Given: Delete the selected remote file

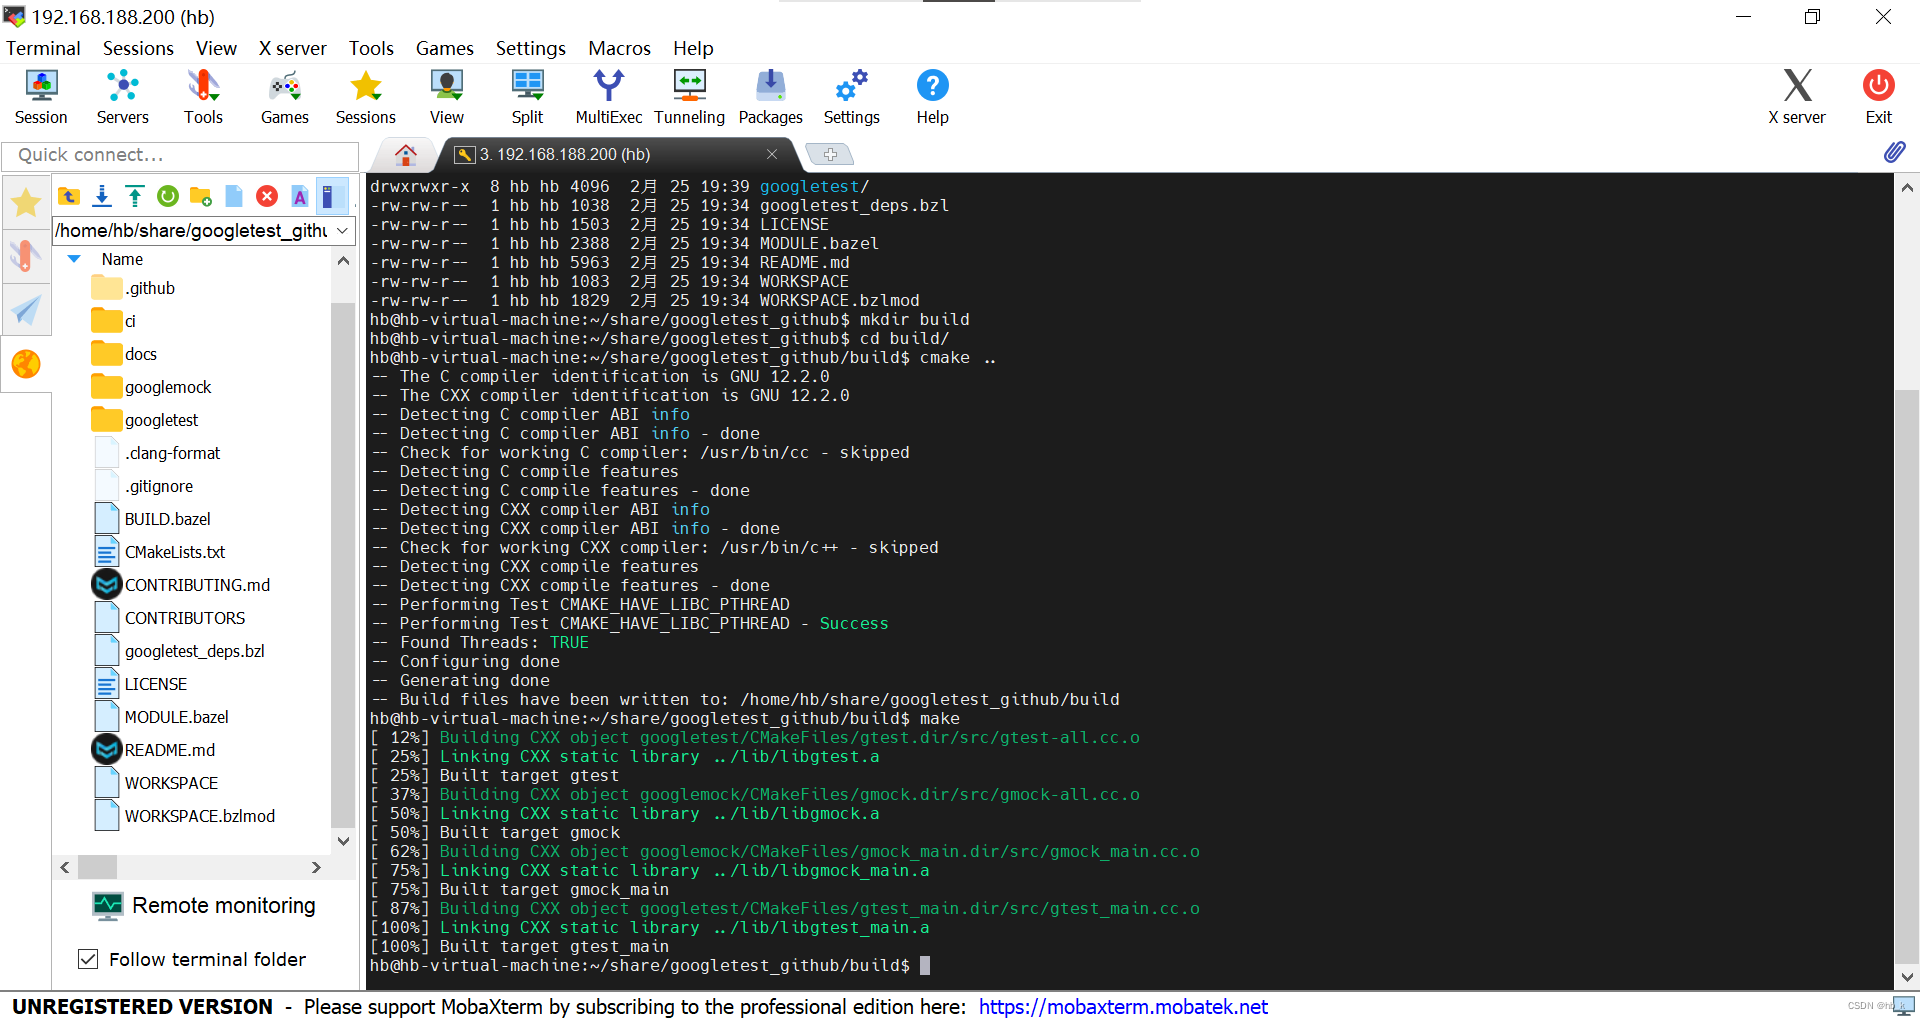Looking at the screenshot, I should tap(266, 196).
